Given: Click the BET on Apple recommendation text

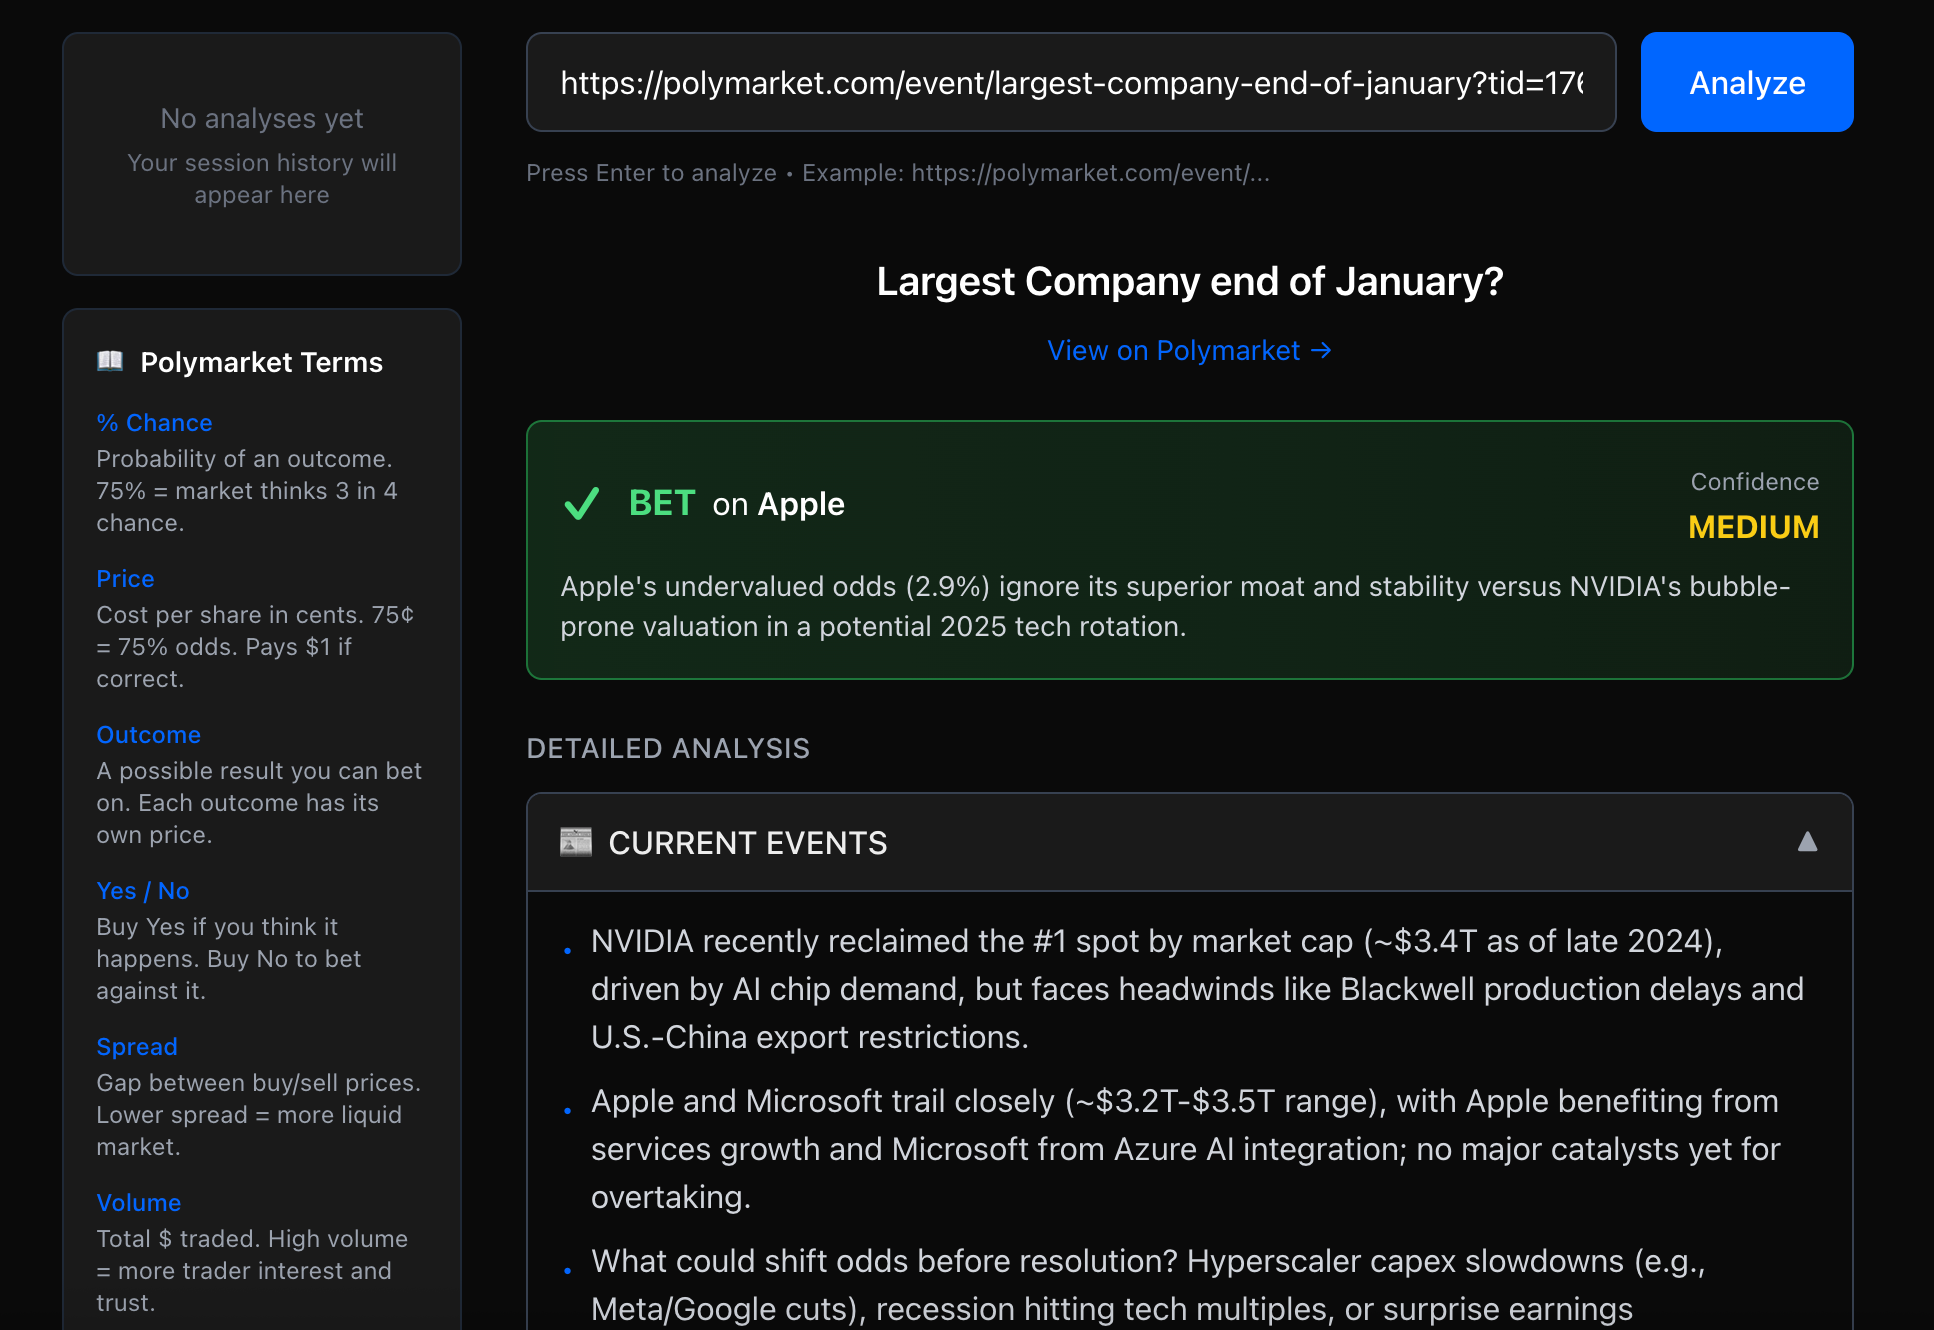Looking at the screenshot, I should tap(737, 504).
